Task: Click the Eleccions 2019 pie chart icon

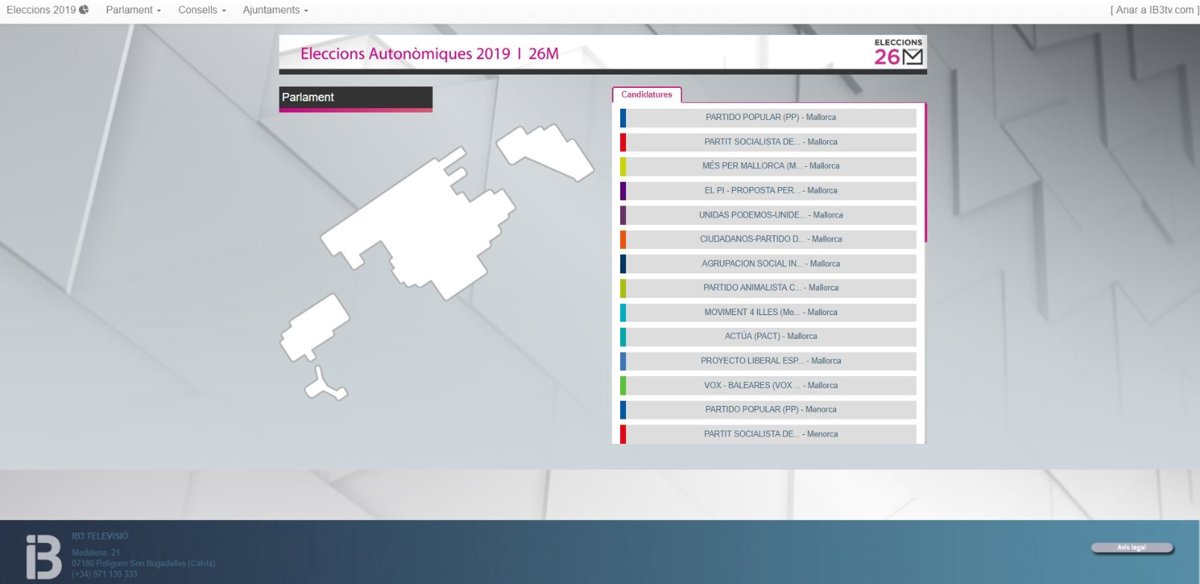Action: point(84,10)
